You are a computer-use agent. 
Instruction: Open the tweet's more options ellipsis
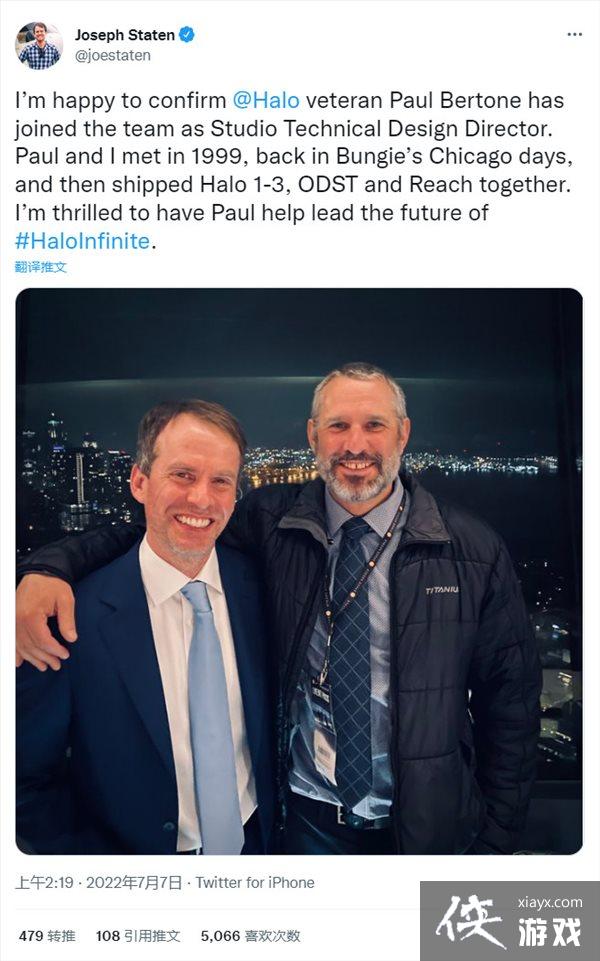[574, 34]
